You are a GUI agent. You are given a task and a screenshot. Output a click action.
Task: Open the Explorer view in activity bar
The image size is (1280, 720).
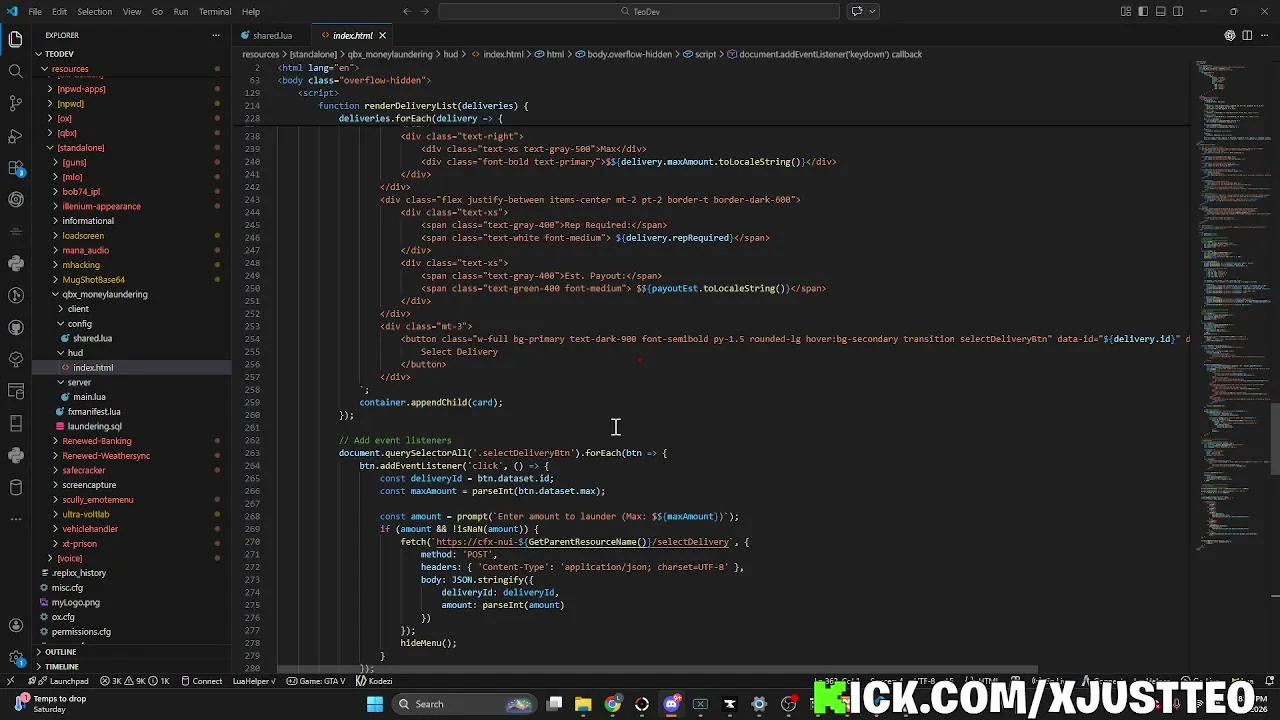[x=15, y=39]
